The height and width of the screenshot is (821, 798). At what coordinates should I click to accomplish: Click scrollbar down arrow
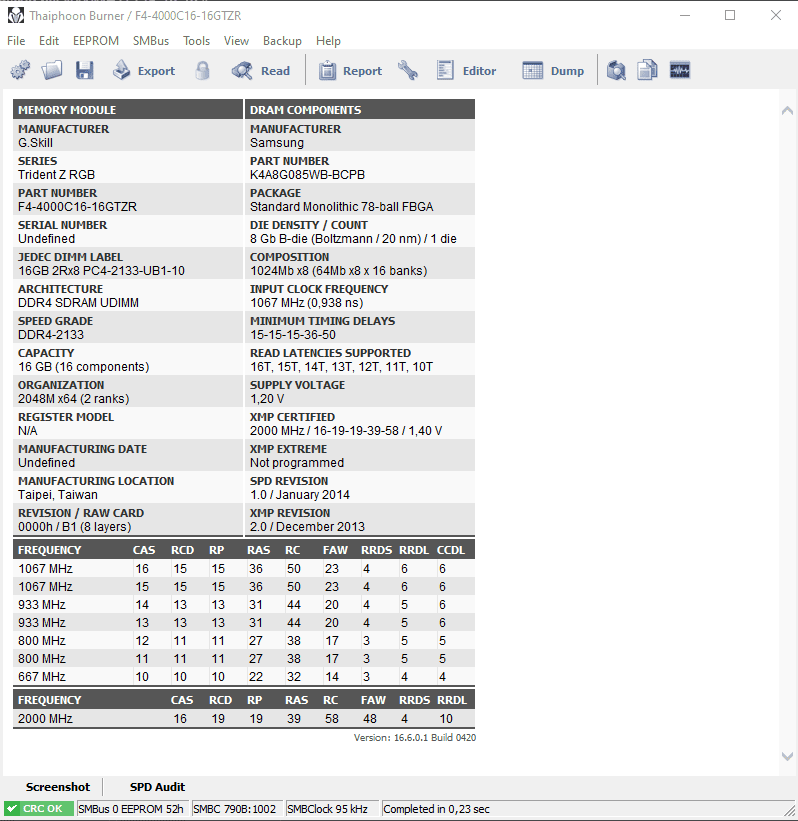tap(787, 756)
